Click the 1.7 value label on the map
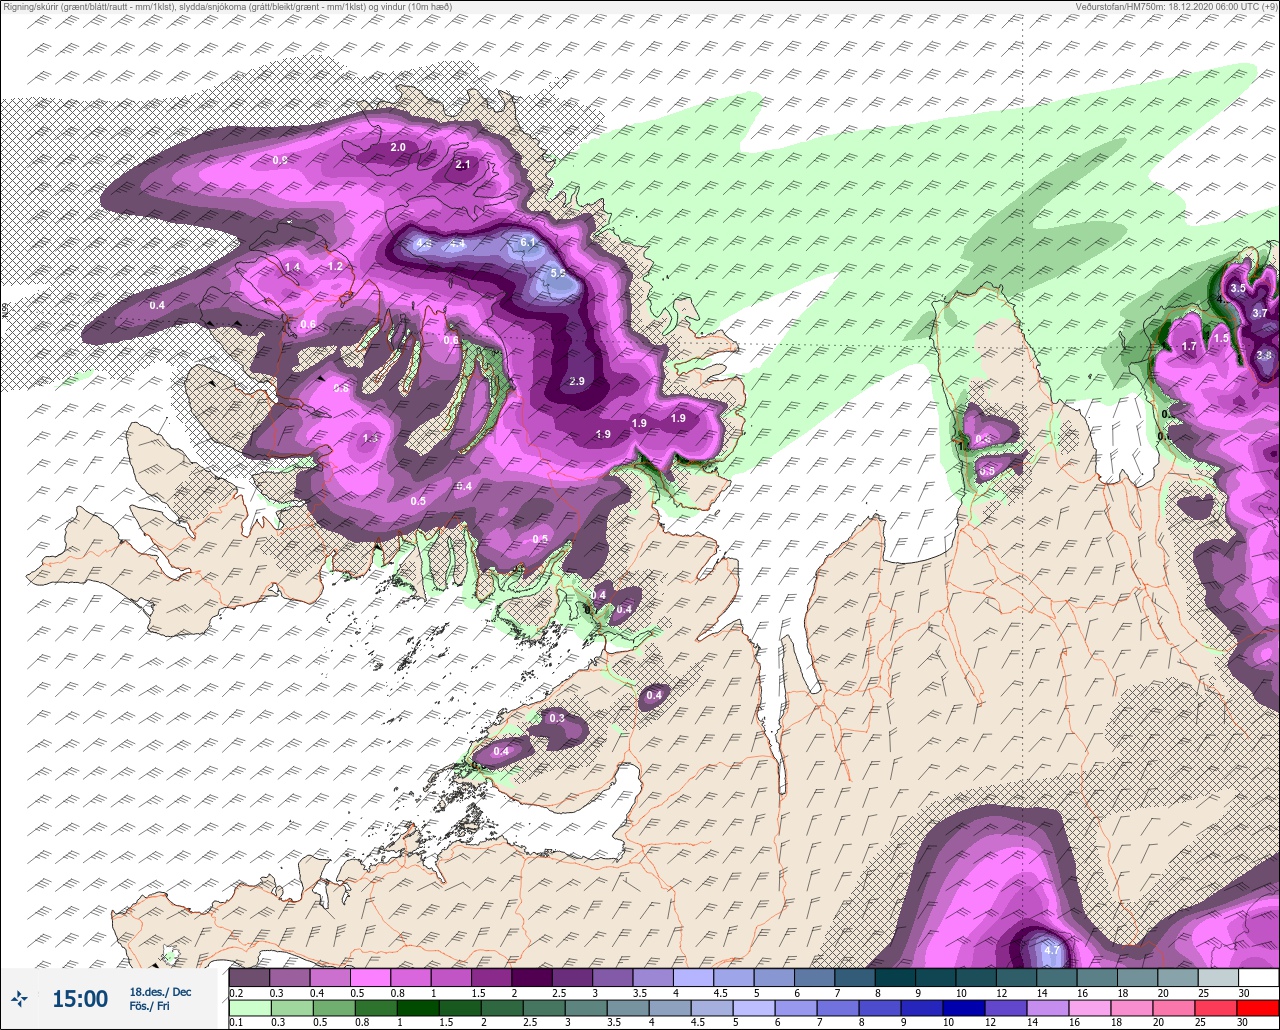Screen dimensions: 1280x1030 click(1189, 347)
